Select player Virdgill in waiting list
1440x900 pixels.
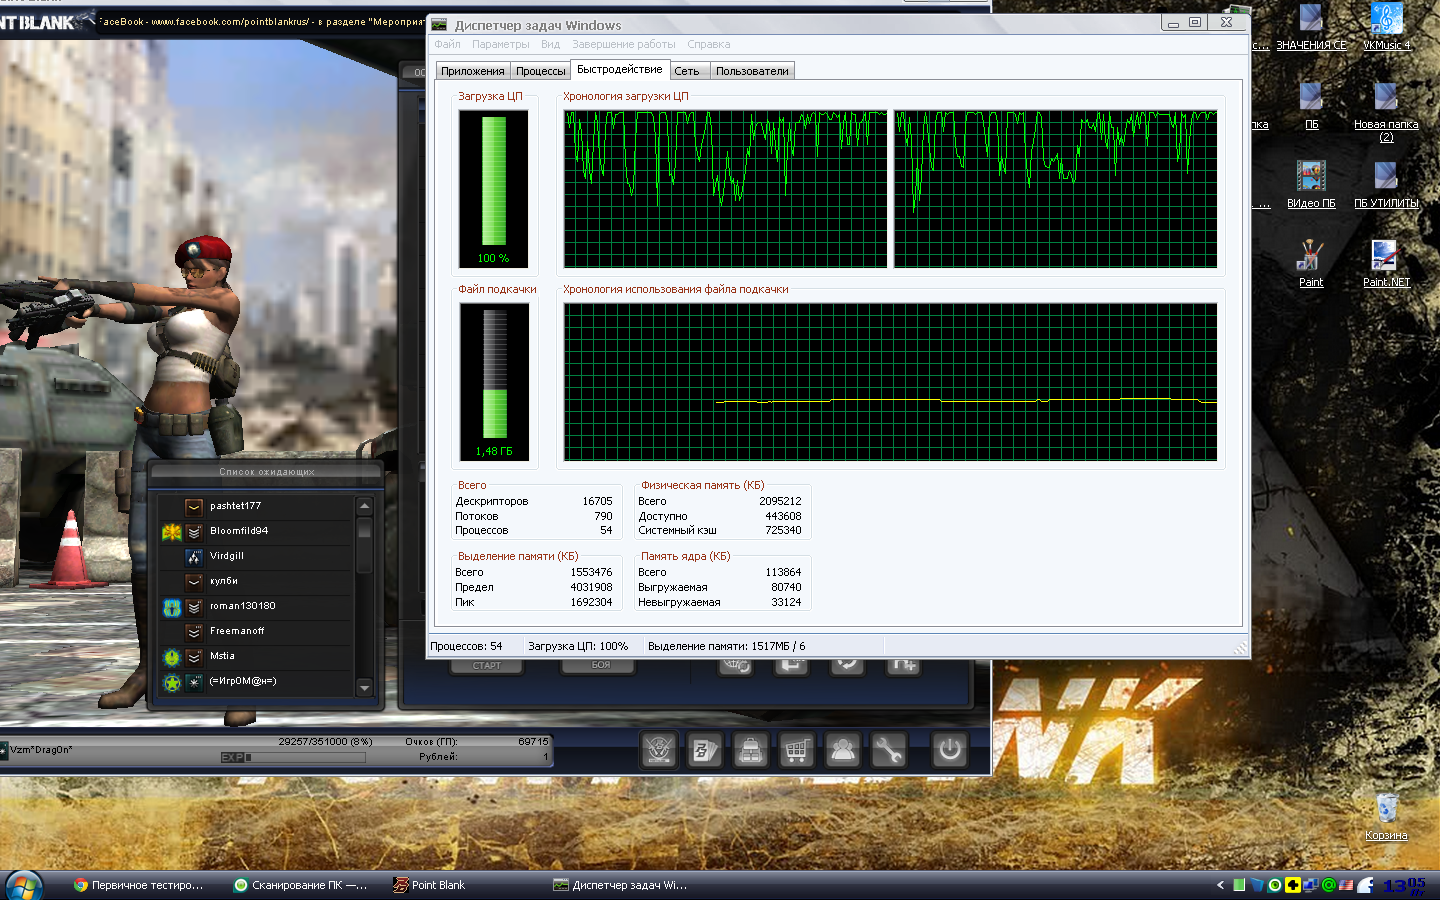[255, 557]
